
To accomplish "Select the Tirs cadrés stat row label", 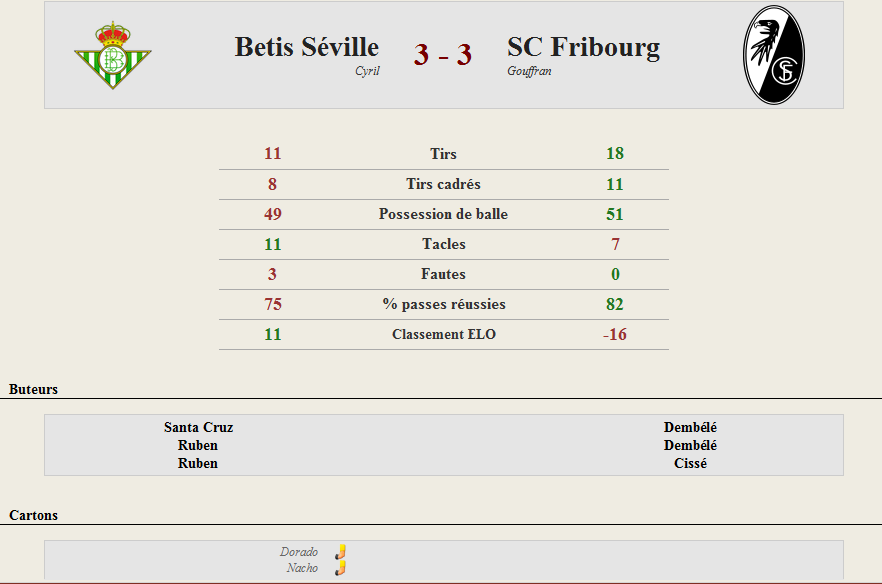I will click(443, 184).
